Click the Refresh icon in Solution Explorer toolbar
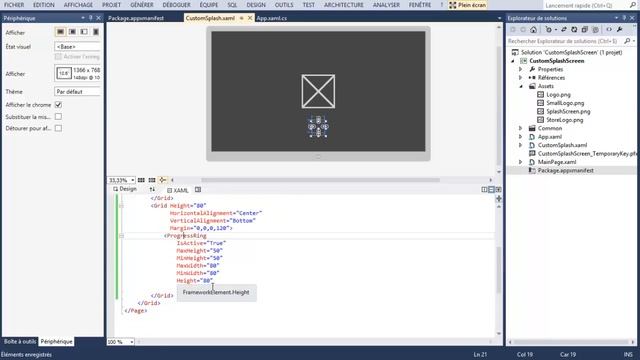Screen dimensions: 640x360 click(574, 30)
